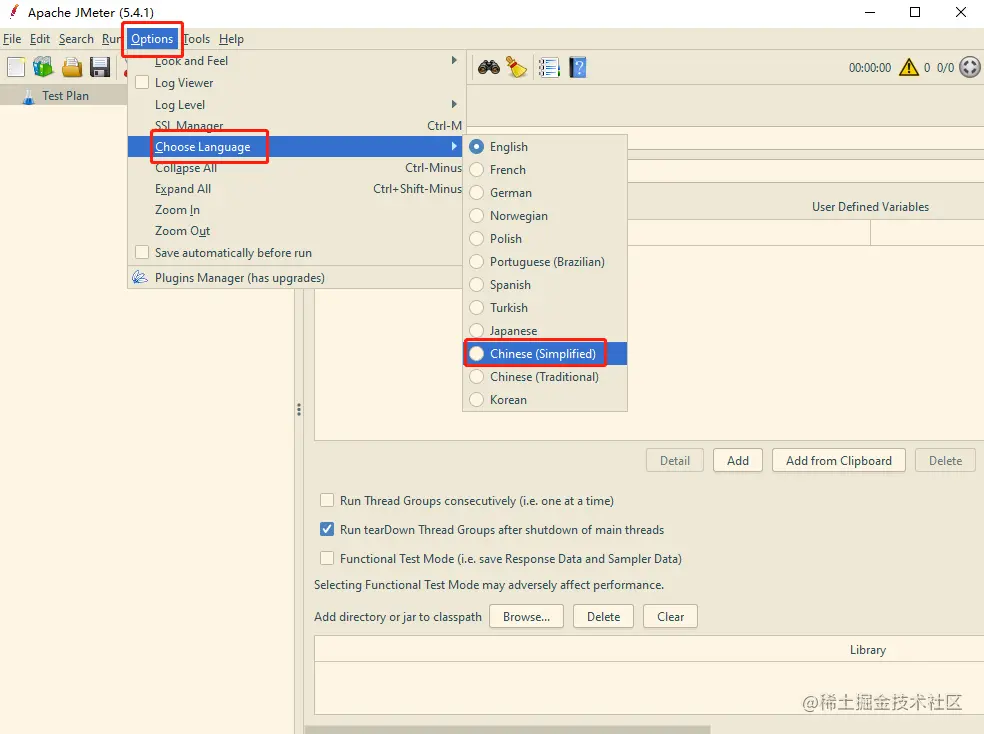Open Plugins Manager (has upgrades)
The width and height of the screenshot is (984, 734).
point(295,278)
